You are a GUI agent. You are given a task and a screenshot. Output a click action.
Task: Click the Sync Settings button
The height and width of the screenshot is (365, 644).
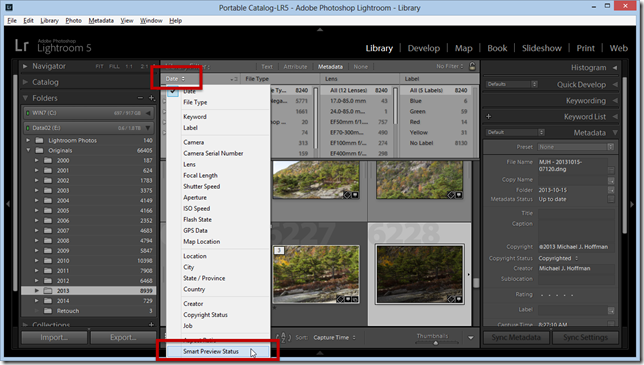pyautogui.click(x=585, y=337)
